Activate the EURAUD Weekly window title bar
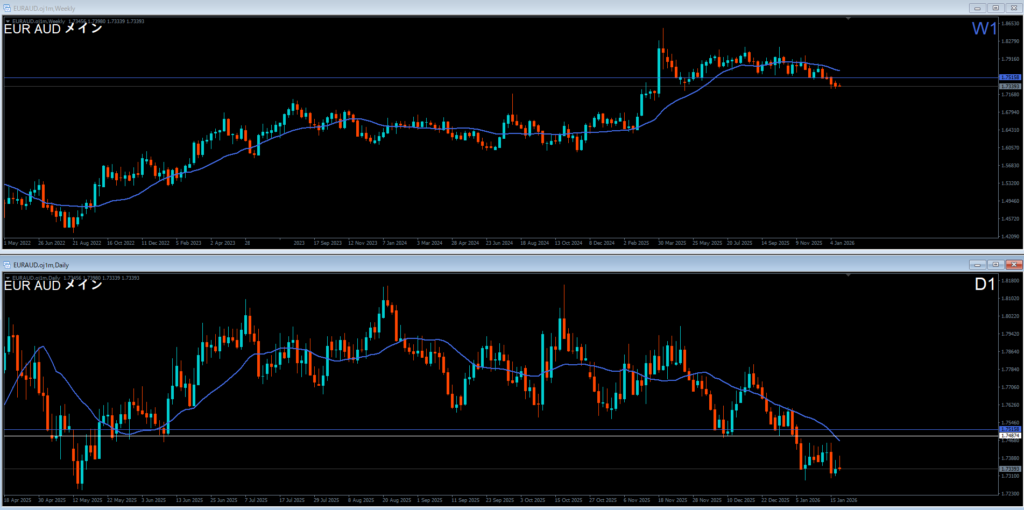1024x510 pixels. click(400, 8)
